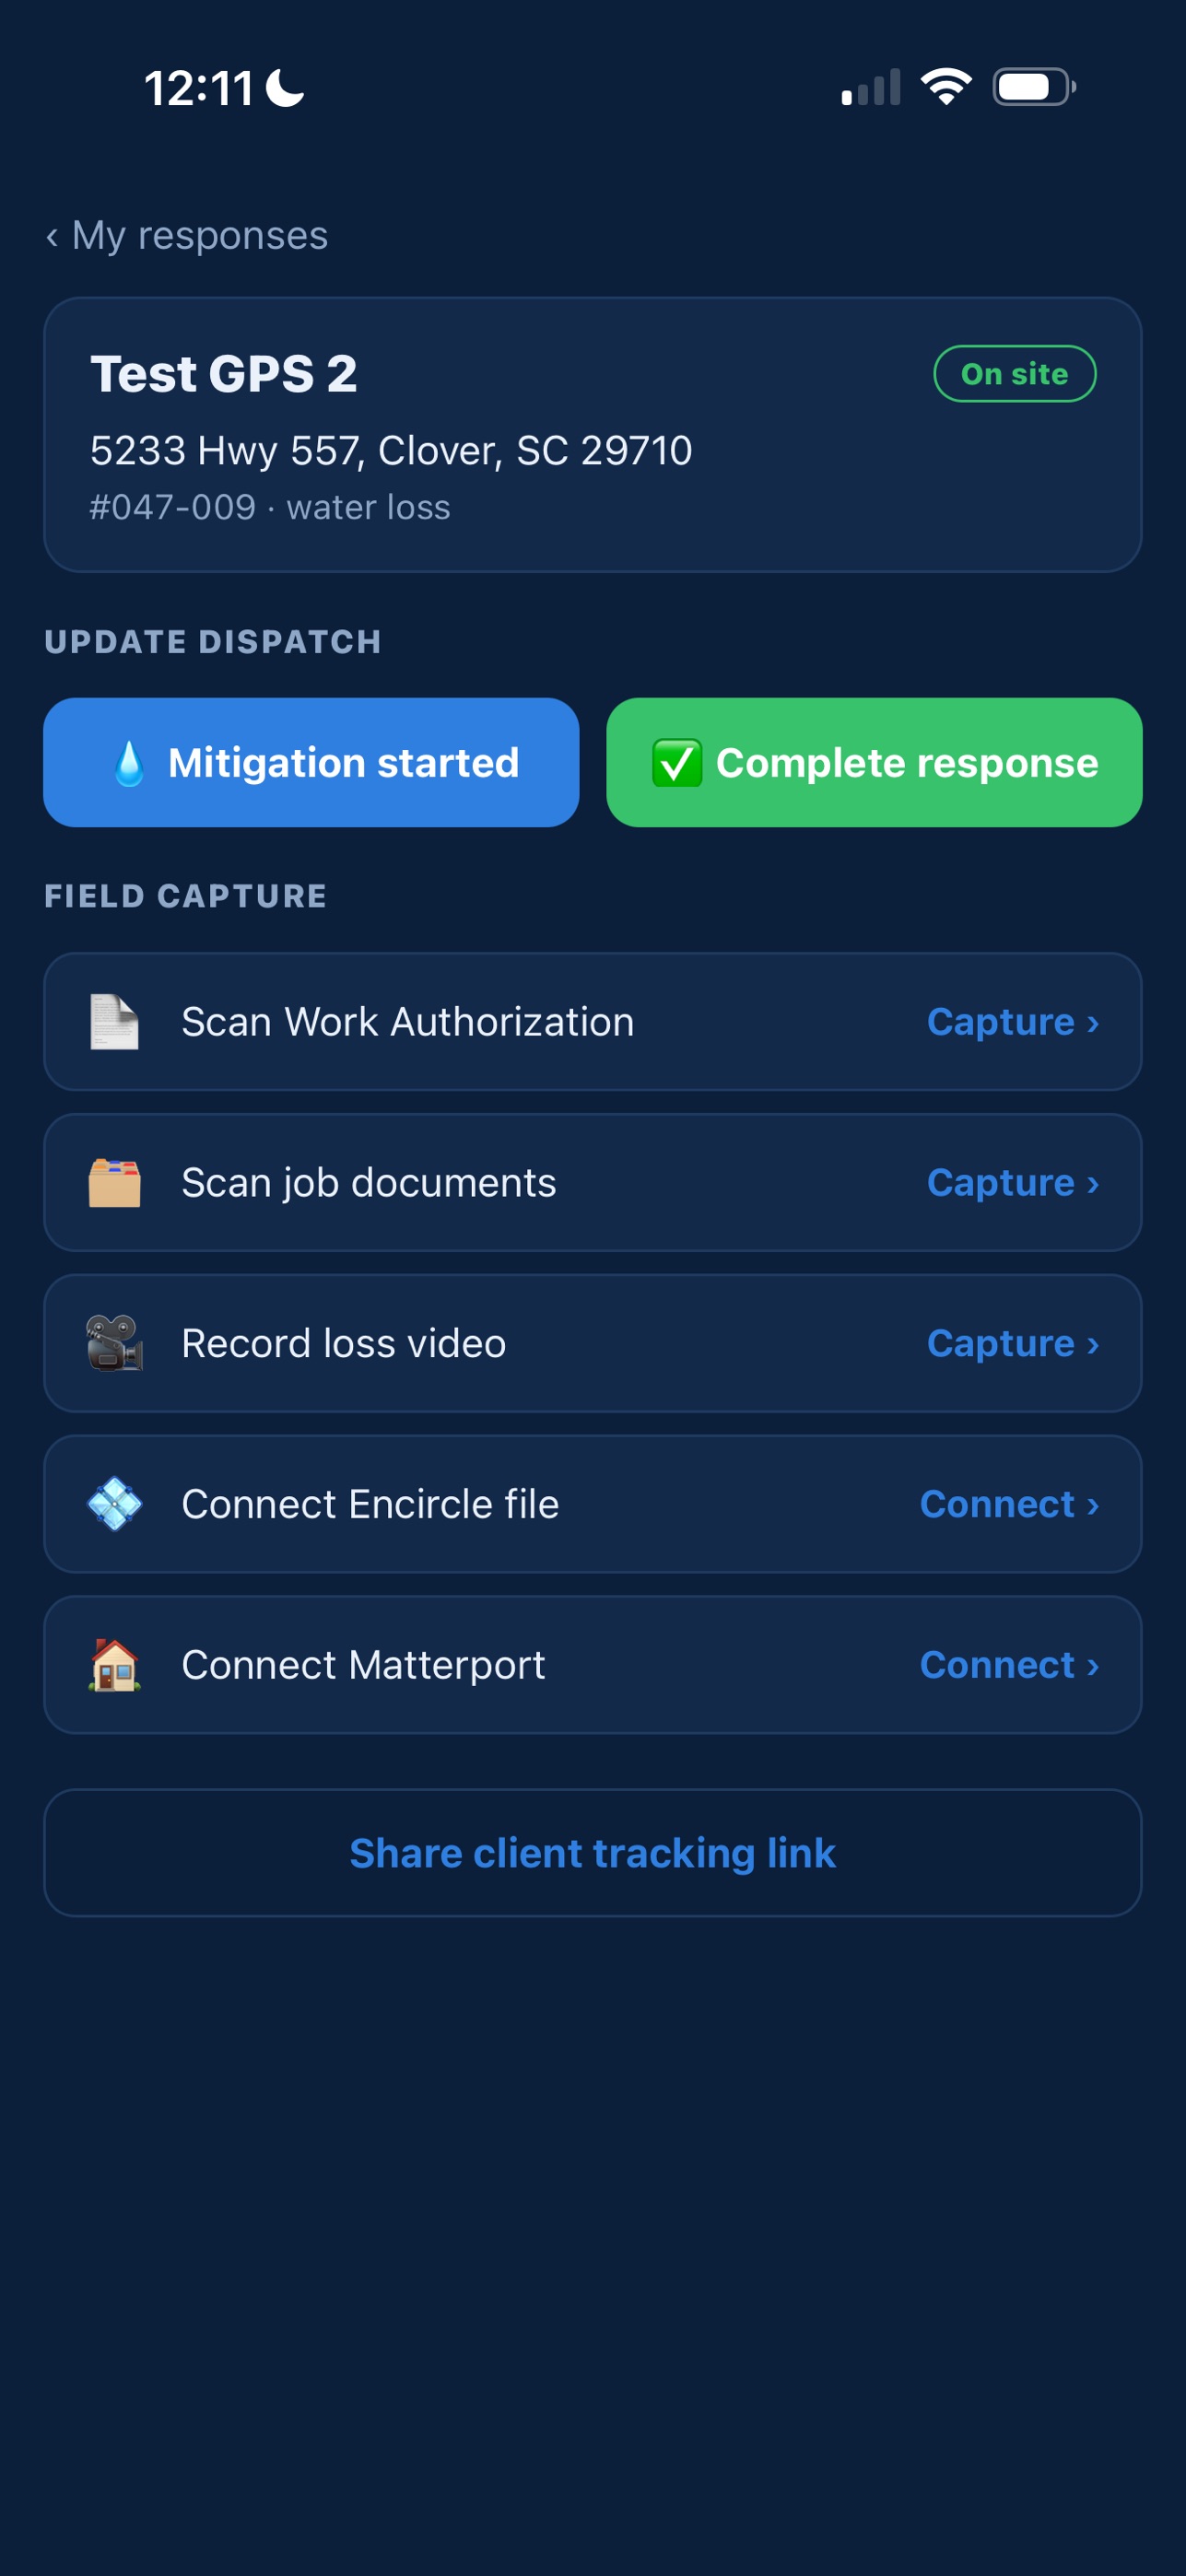Click the Connect Encircle file label
The height and width of the screenshot is (2576, 1186).
(x=370, y=1504)
